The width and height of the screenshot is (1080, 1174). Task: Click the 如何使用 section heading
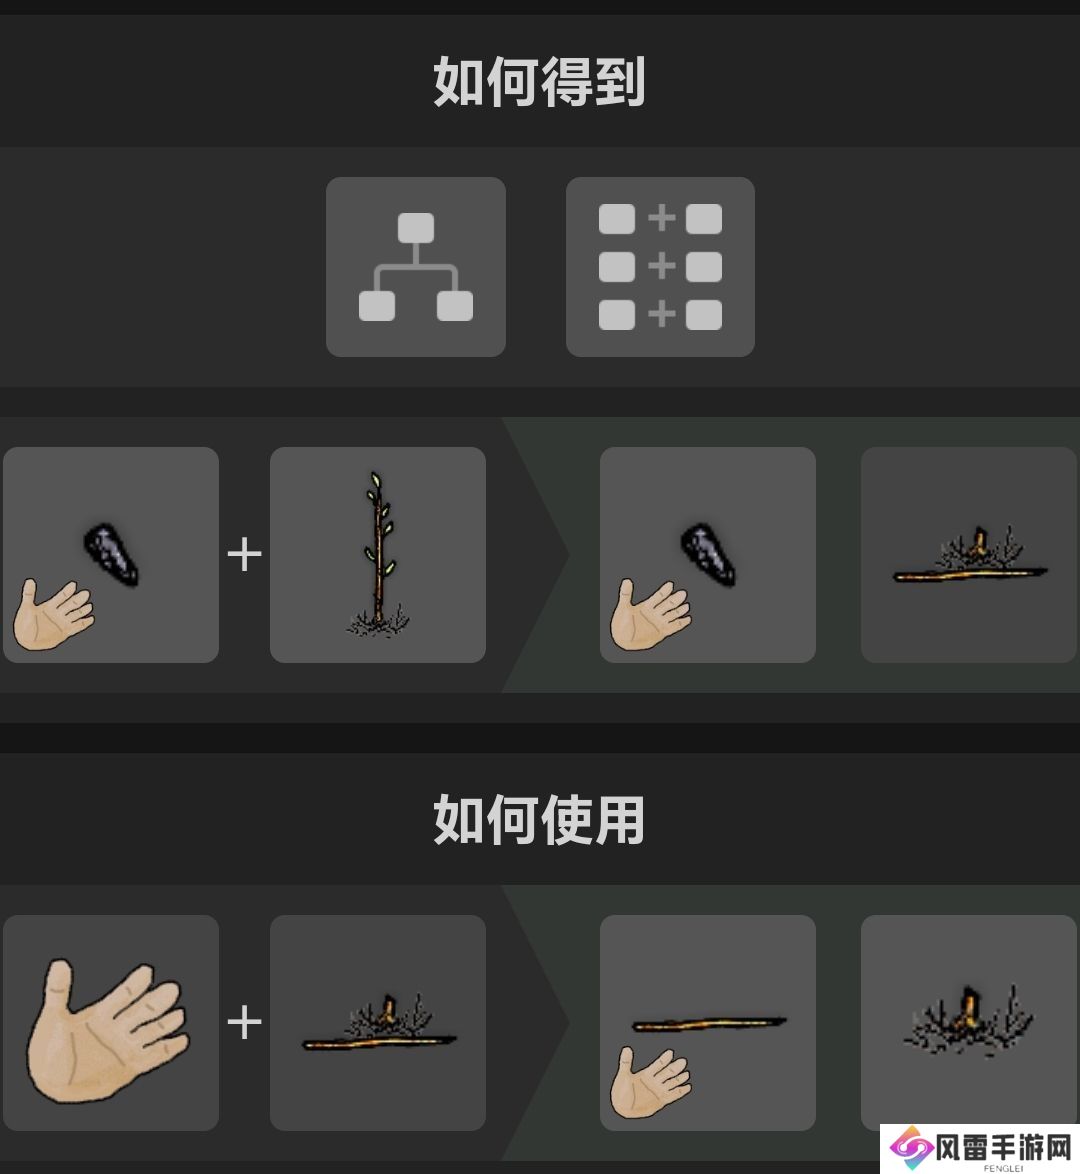click(x=539, y=820)
